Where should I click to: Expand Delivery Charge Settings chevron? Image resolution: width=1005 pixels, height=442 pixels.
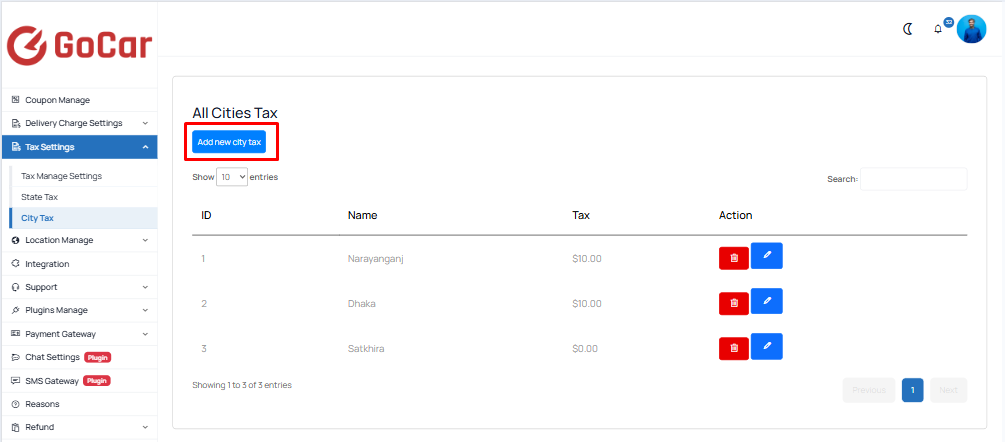(145, 123)
